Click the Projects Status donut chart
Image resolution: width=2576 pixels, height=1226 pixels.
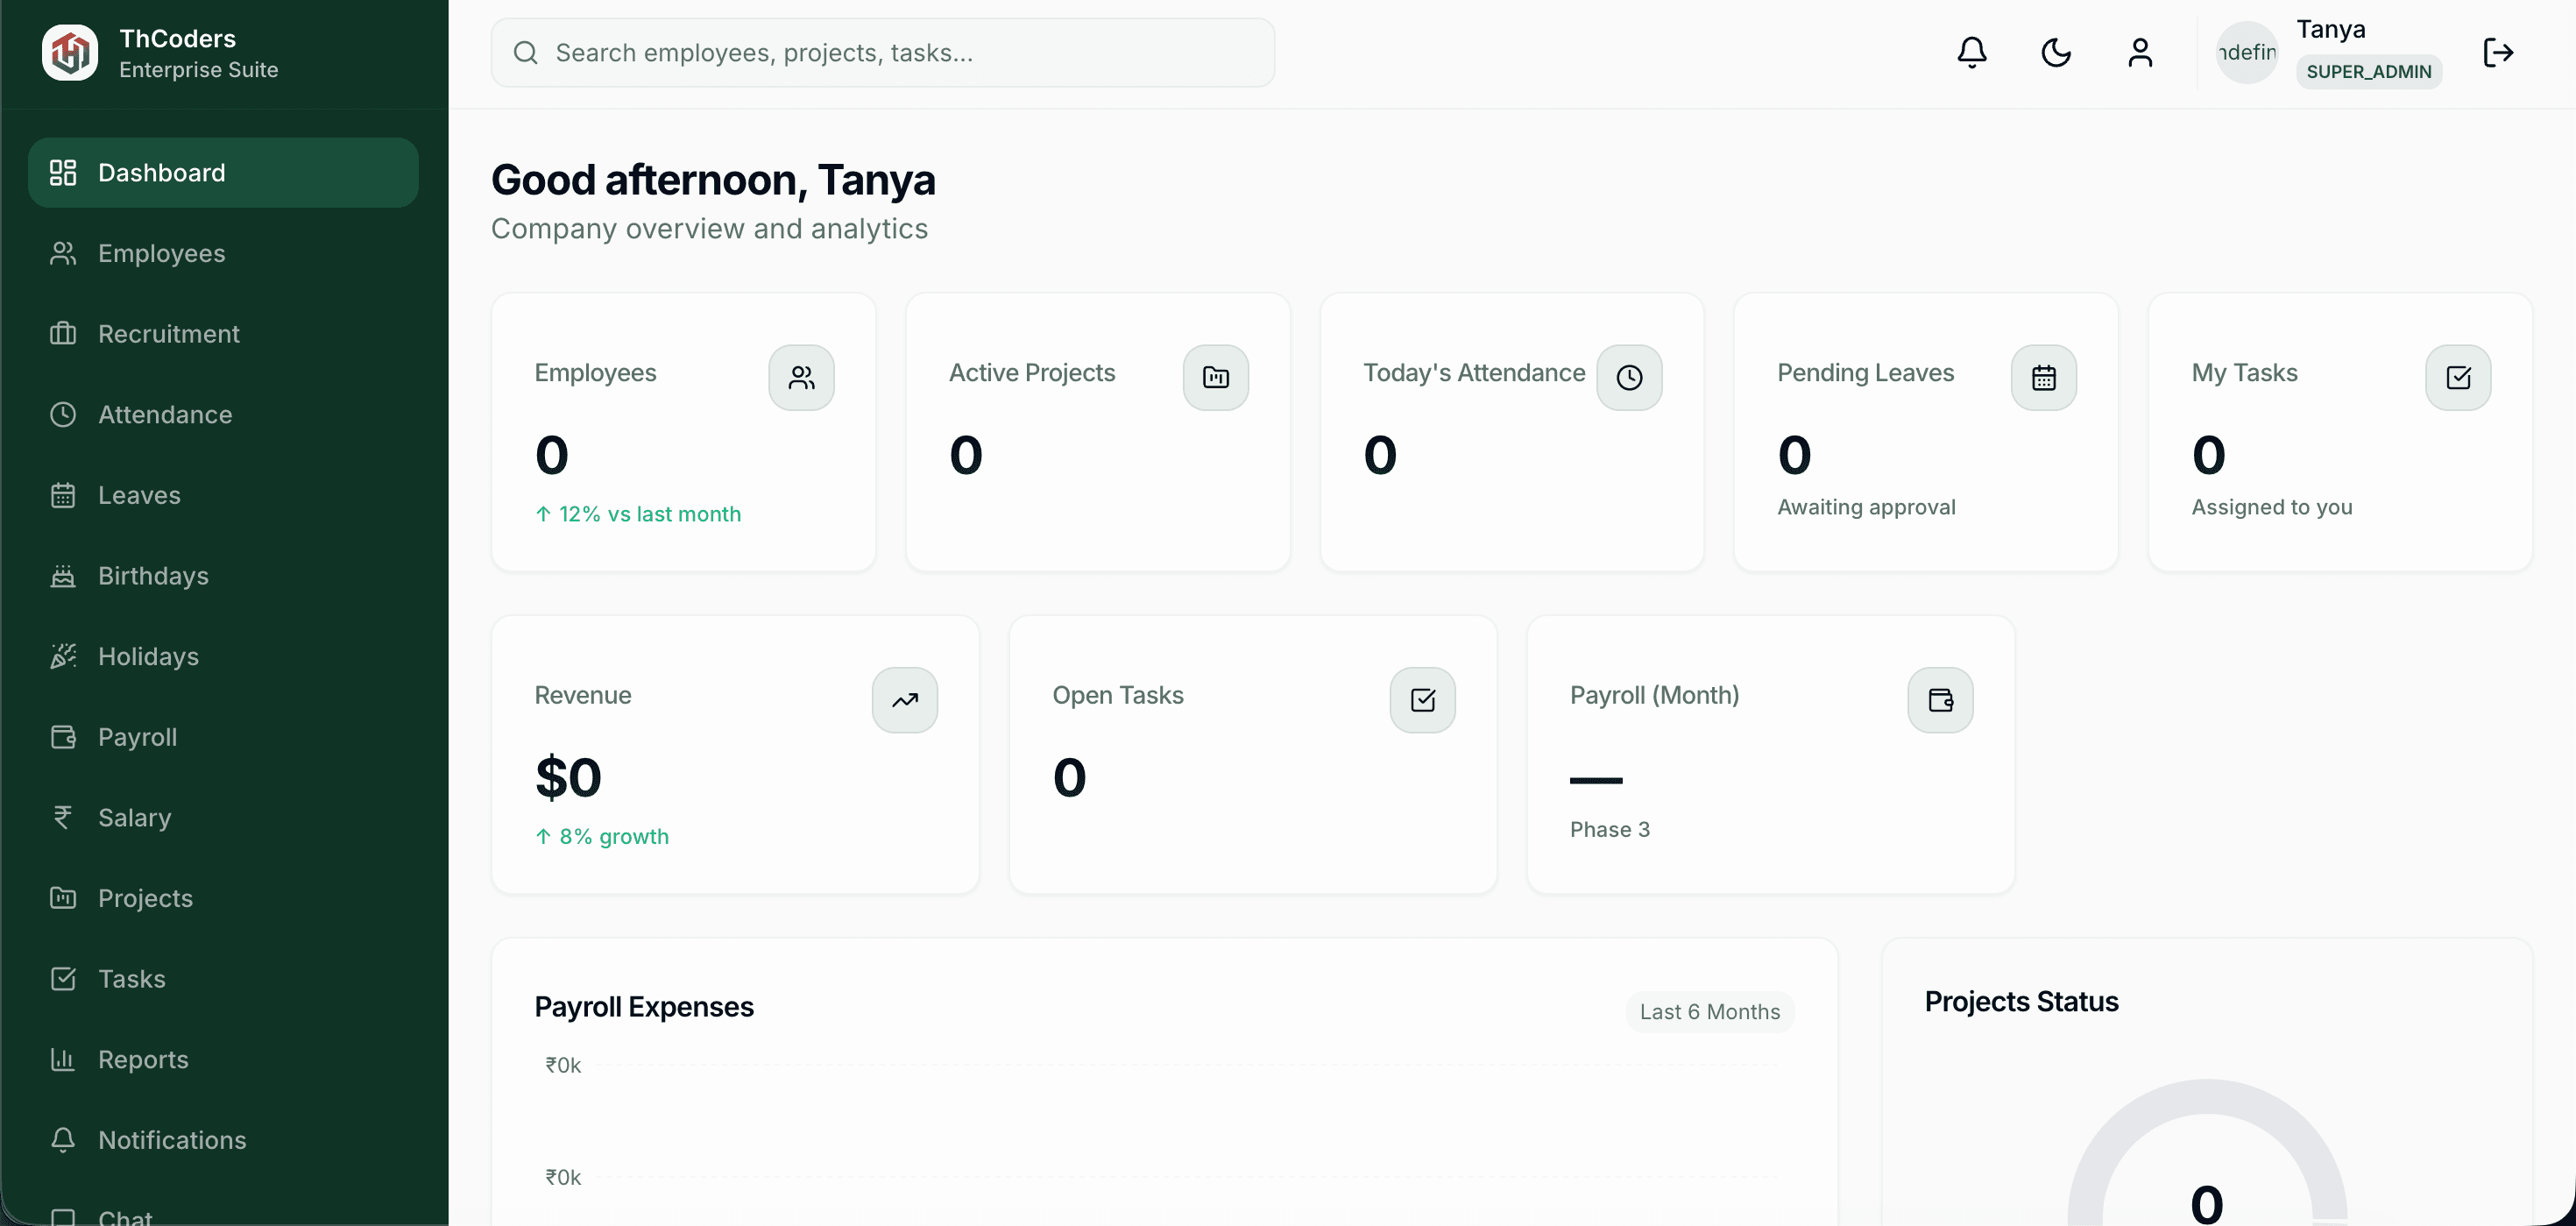tap(2207, 1153)
